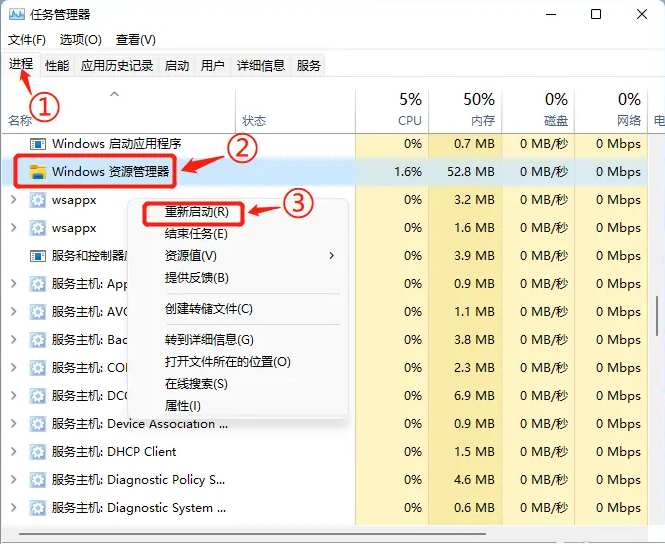
Task: Expand the 服务主机: Diagnostic Policy group
Action: [14, 480]
